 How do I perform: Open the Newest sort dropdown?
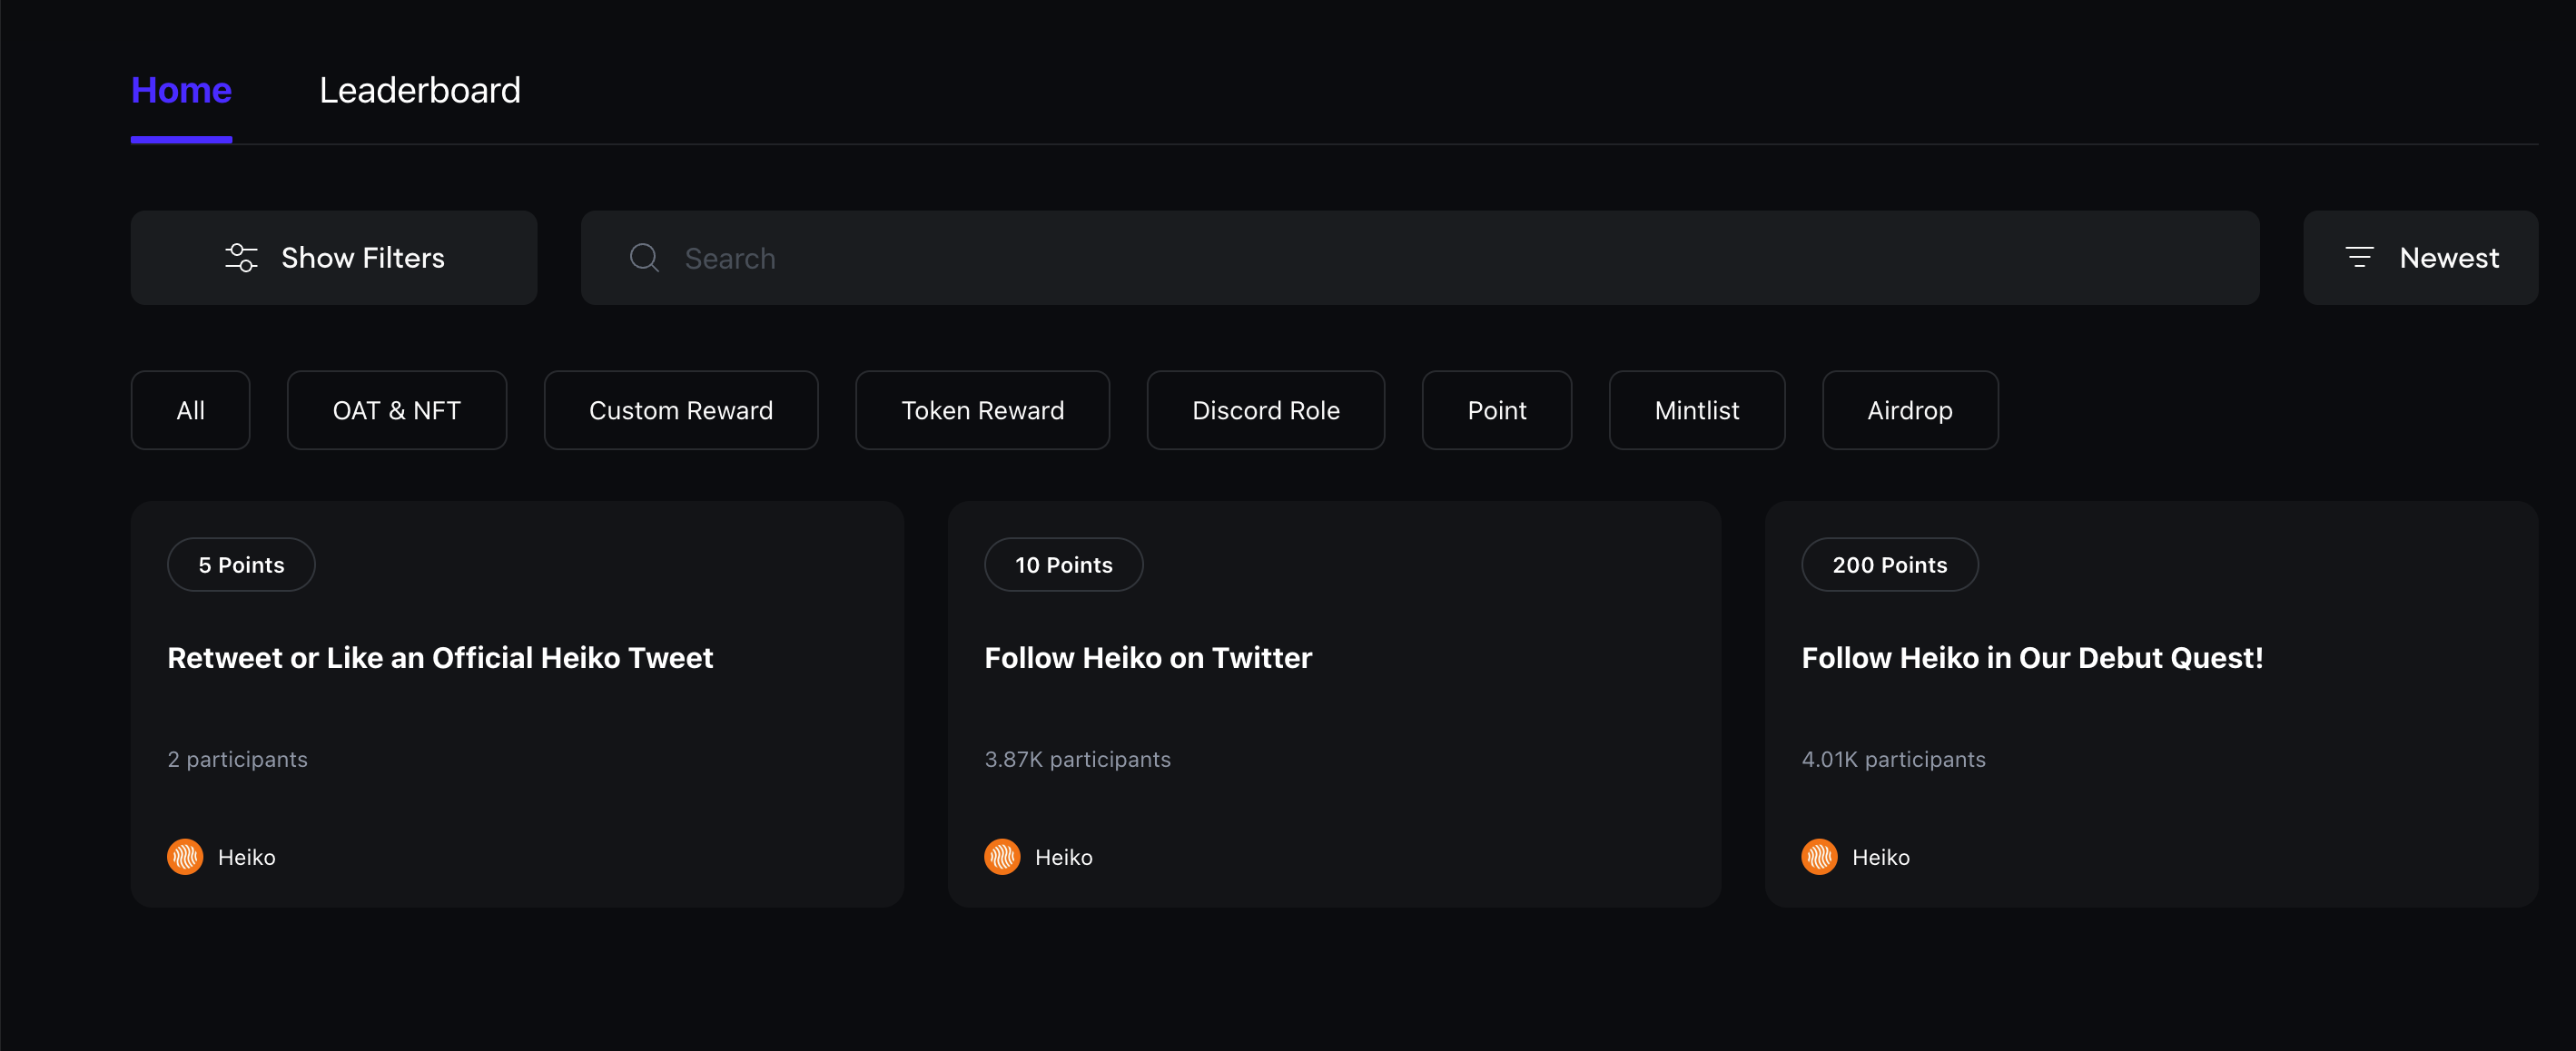2420,258
